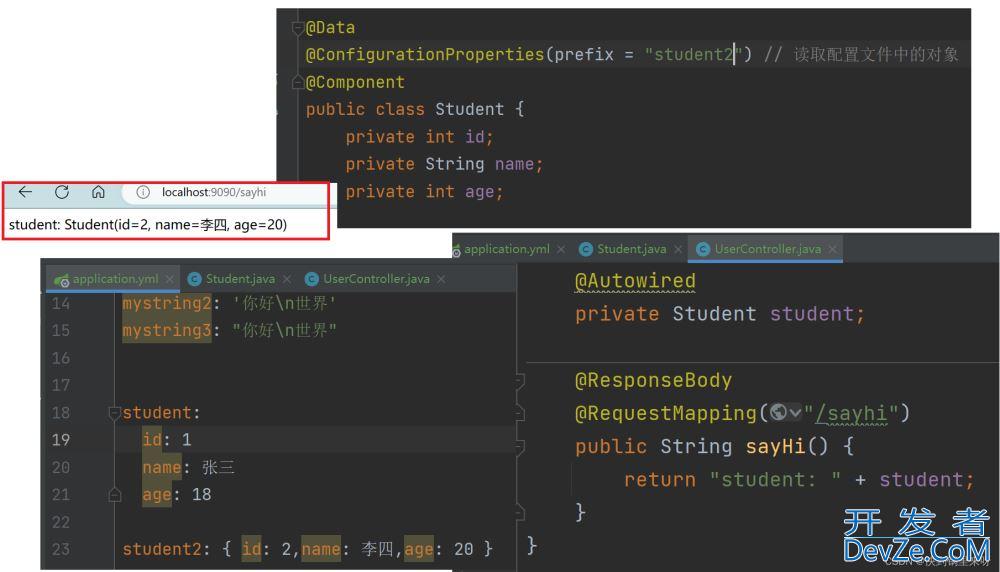Open the browser home page
Image resolution: width=1000 pixels, height=572 pixels.
(98, 192)
